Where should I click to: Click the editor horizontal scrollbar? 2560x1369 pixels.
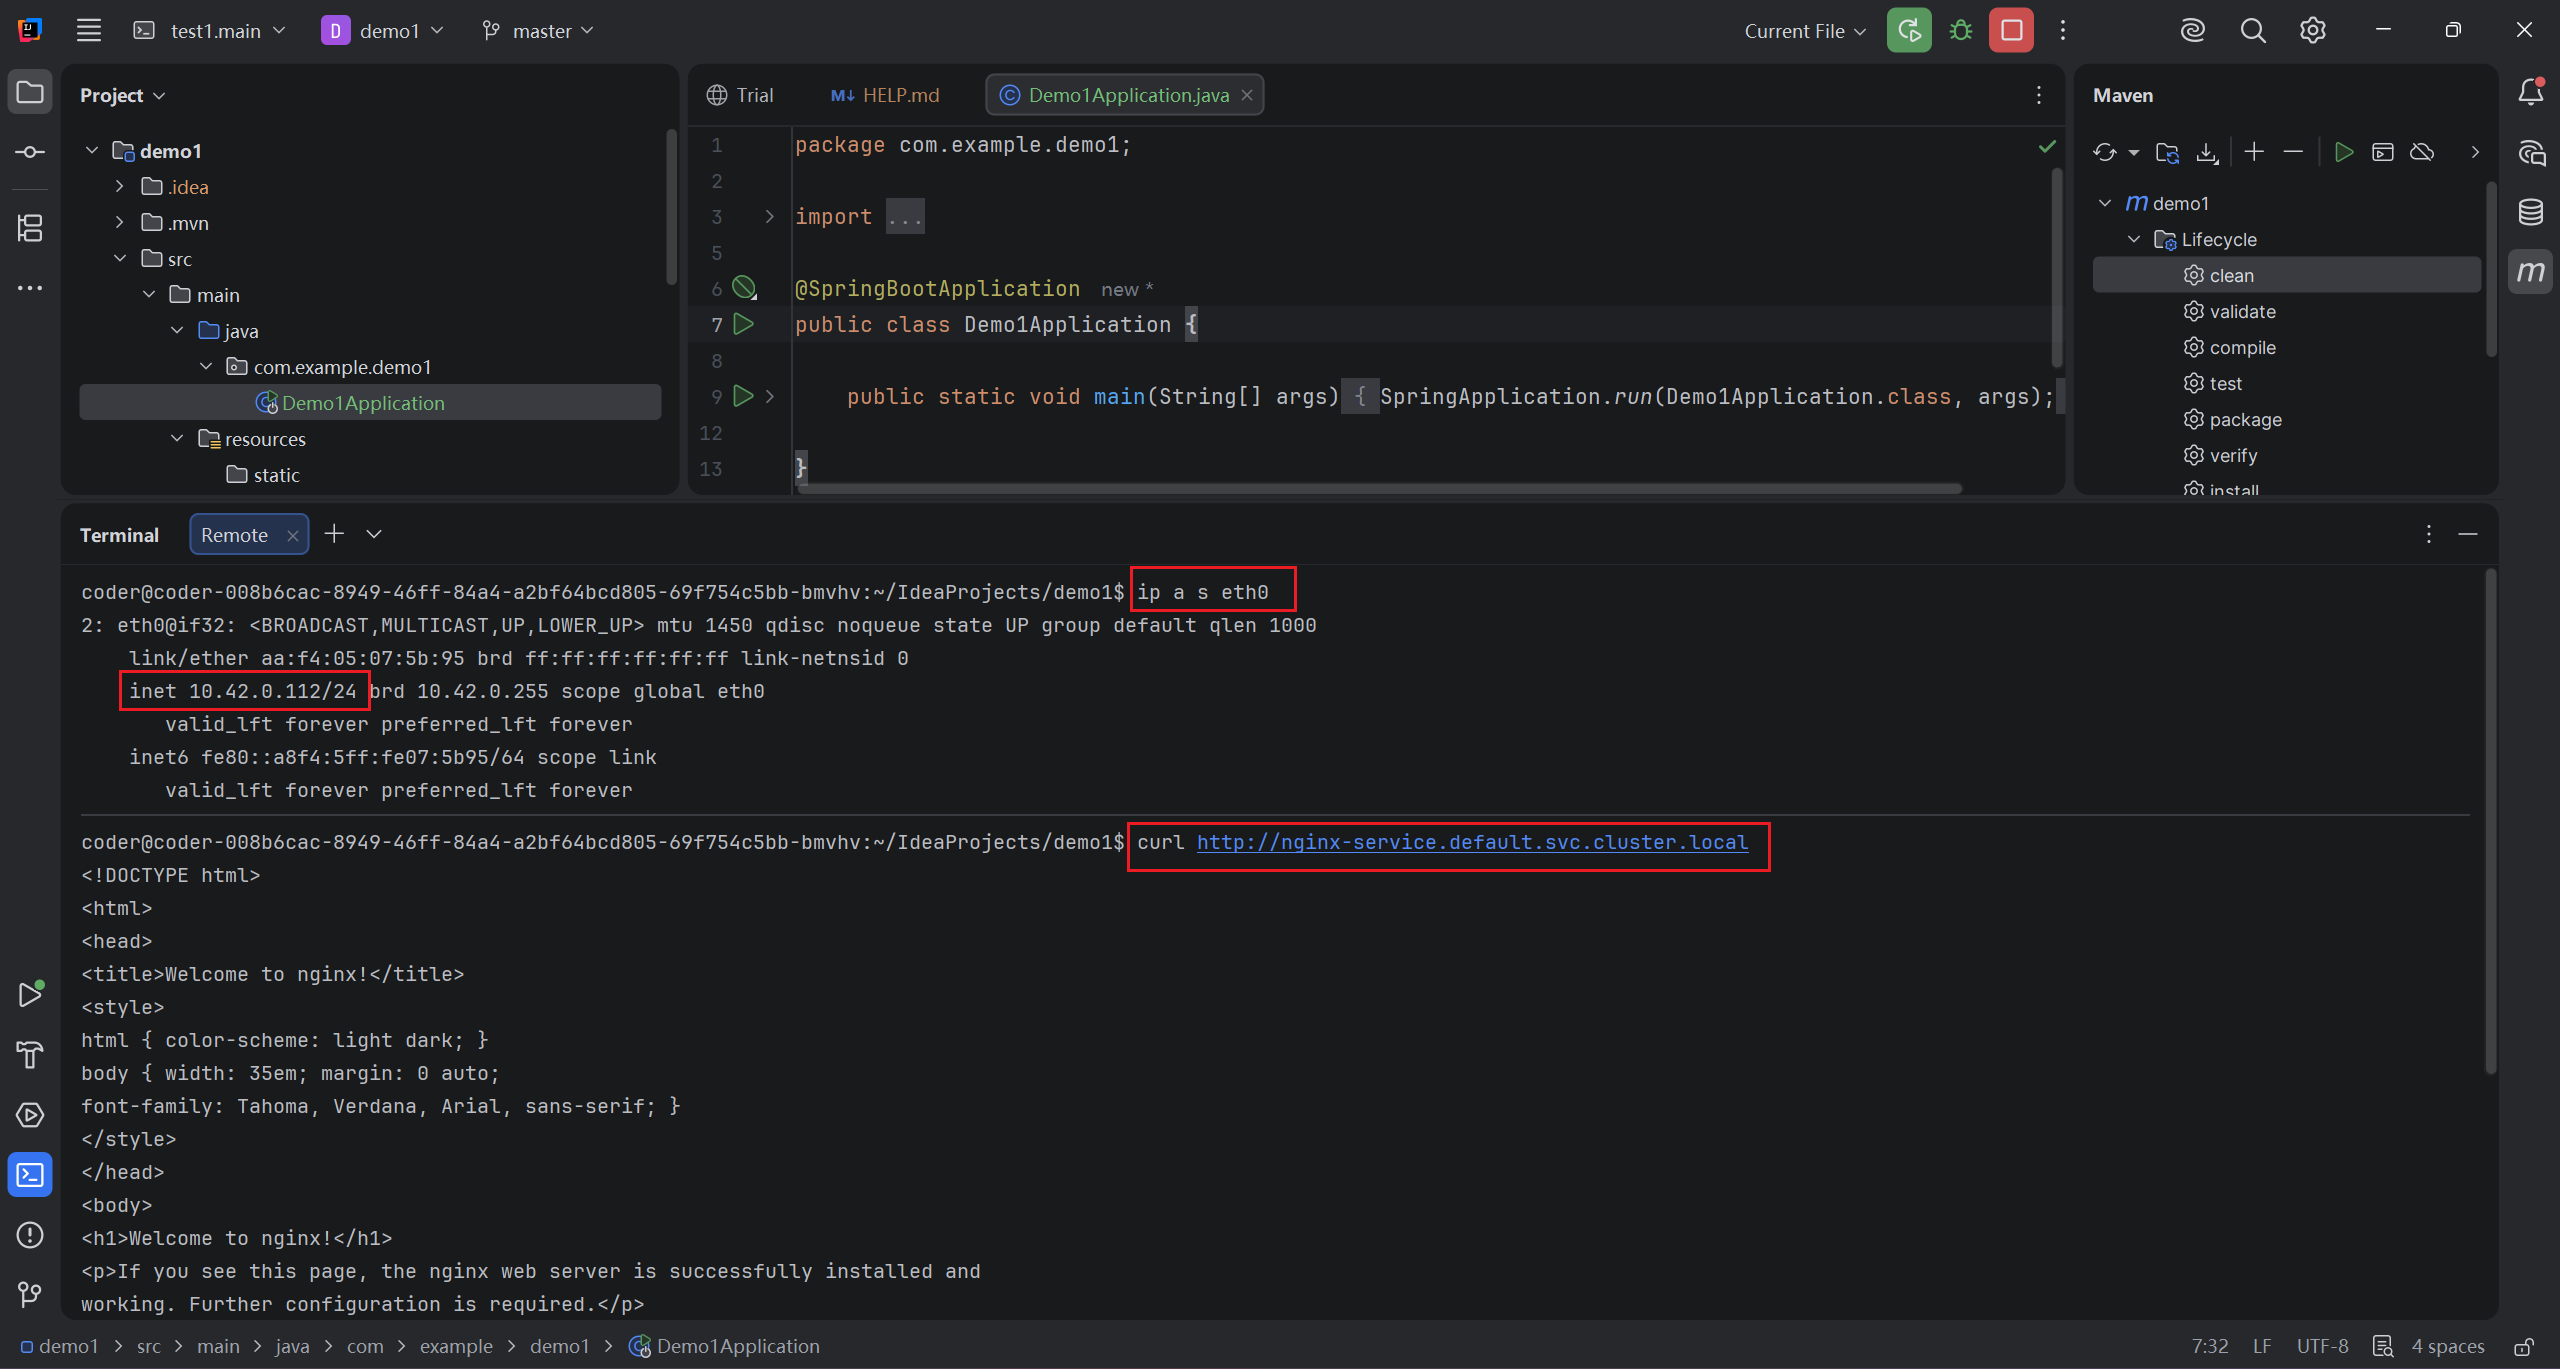click(x=1380, y=488)
